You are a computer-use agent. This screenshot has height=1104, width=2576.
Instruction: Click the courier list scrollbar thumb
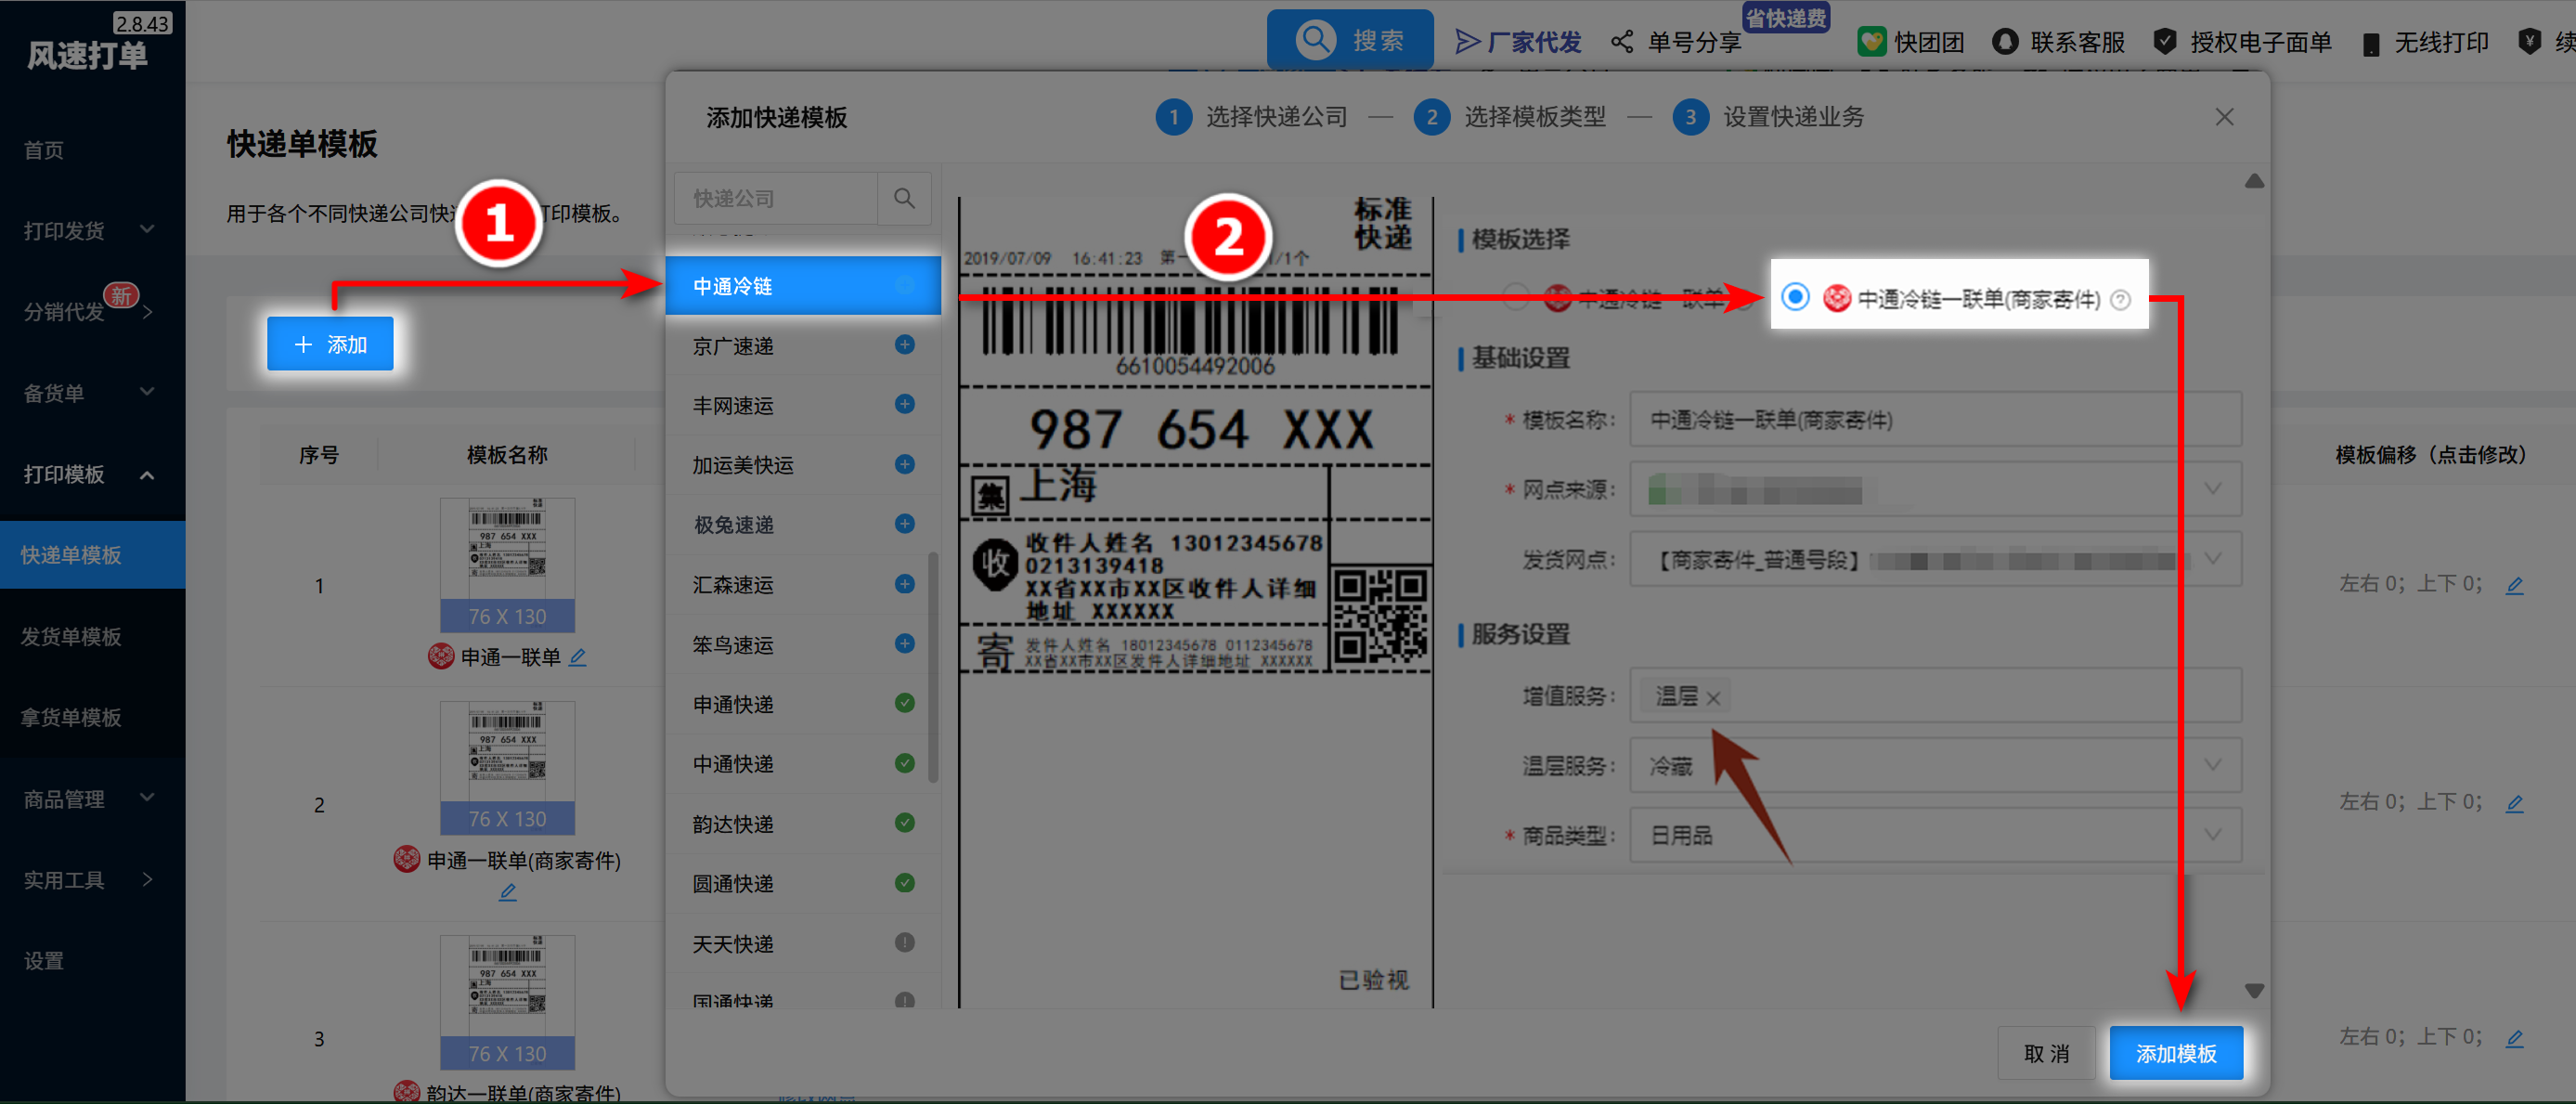933,667
